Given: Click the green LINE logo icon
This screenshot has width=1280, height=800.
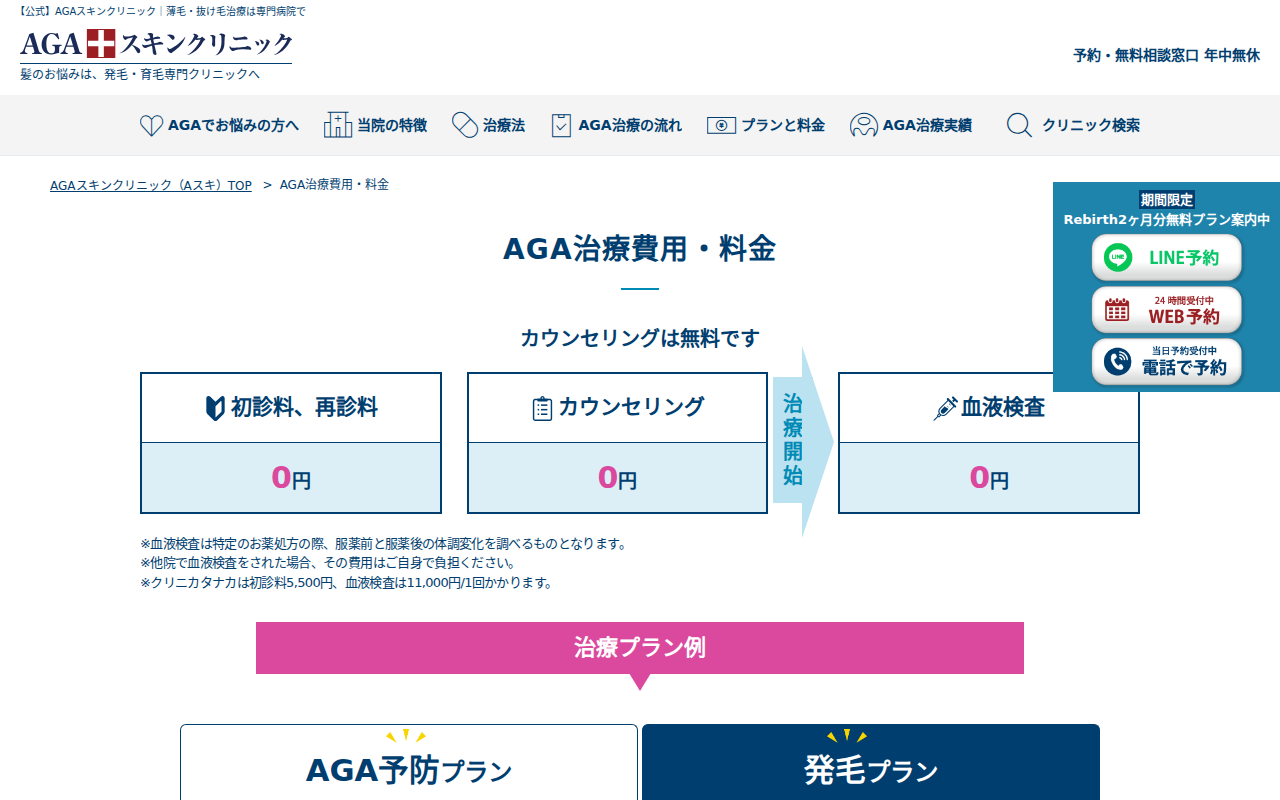Looking at the screenshot, I should click(1118, 257).
